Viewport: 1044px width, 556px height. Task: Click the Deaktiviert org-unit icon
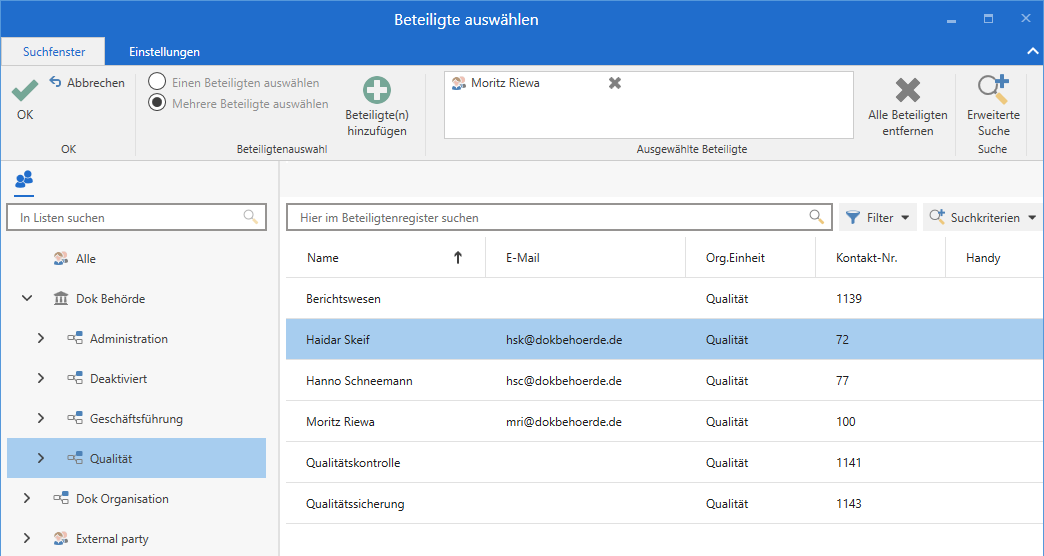tap(75, 378)
